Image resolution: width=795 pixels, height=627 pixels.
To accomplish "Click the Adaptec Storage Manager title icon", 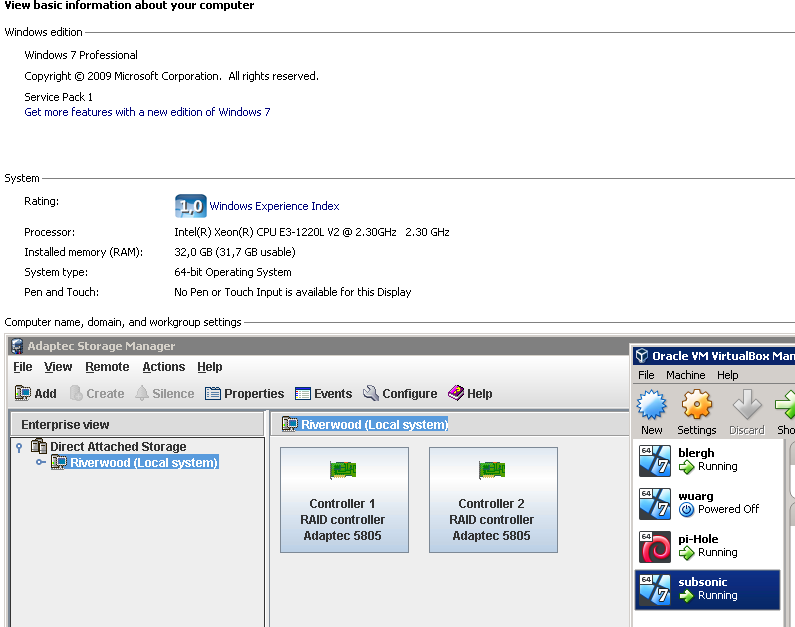I will 17,346.
